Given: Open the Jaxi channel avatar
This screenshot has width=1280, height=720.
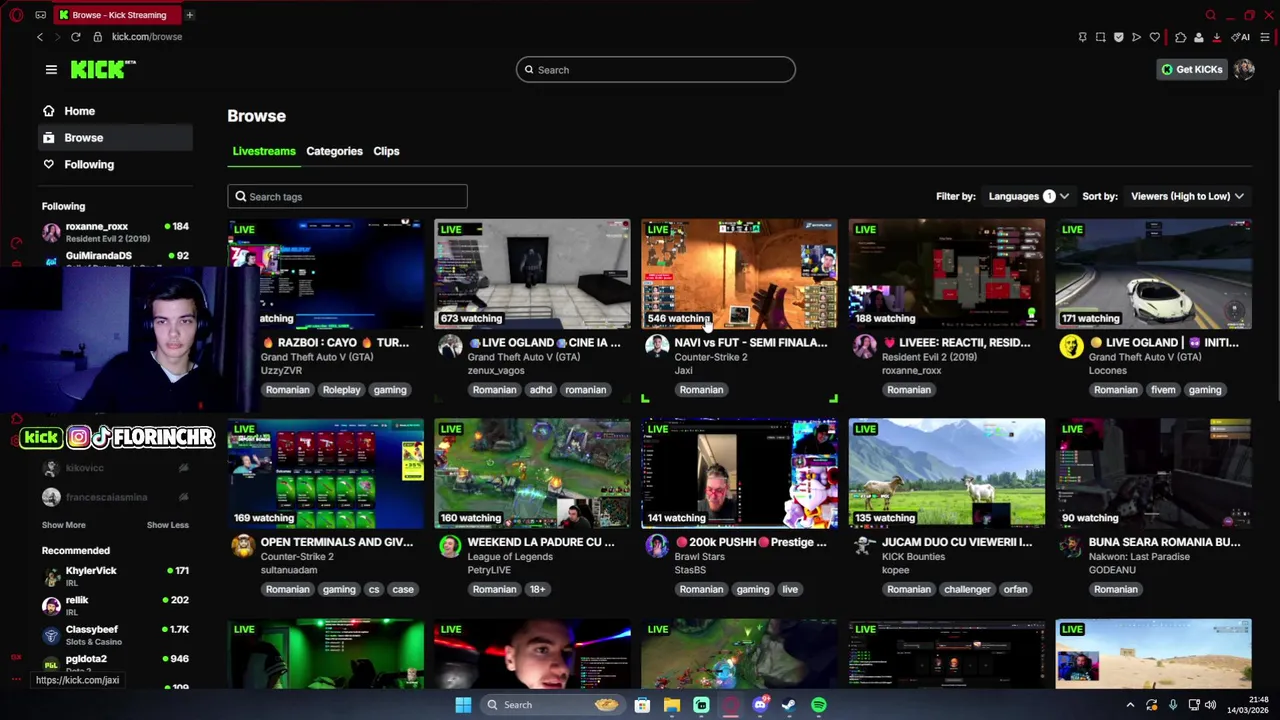Looking at the screenshot, I should (657, 347).
